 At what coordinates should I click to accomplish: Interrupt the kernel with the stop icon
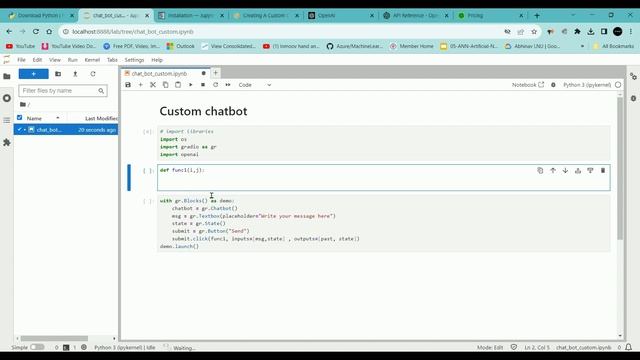click(x=203, y=85)
